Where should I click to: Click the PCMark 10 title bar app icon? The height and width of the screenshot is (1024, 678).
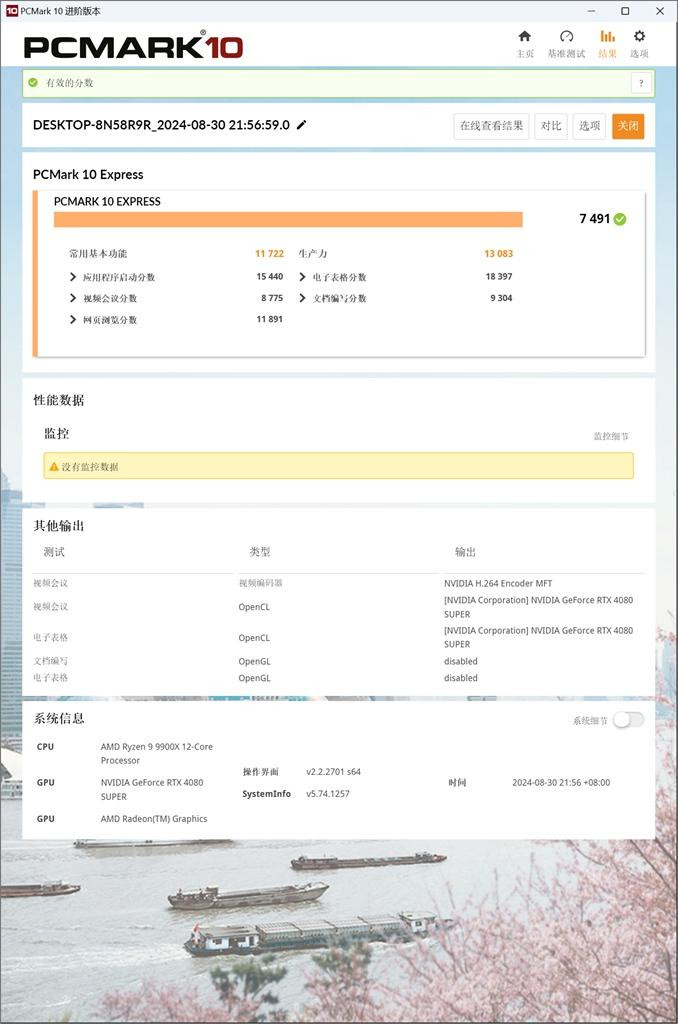coord(12,11)
